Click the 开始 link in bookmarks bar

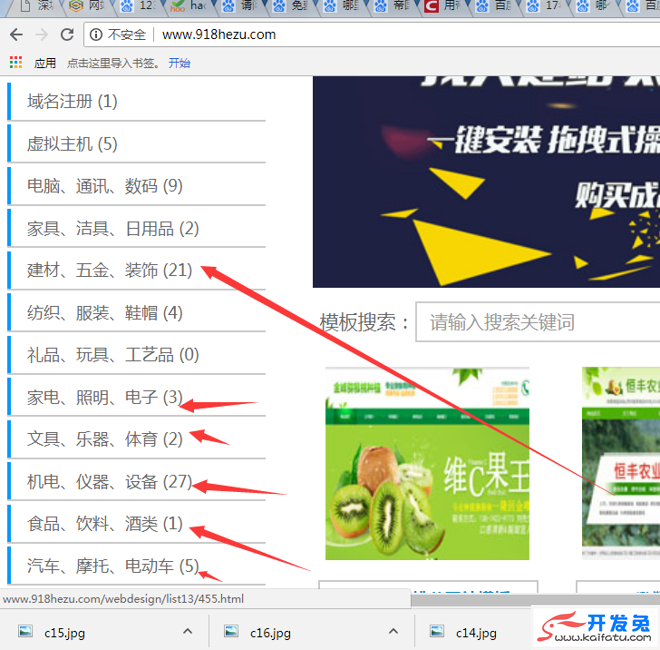click(179, 63)
